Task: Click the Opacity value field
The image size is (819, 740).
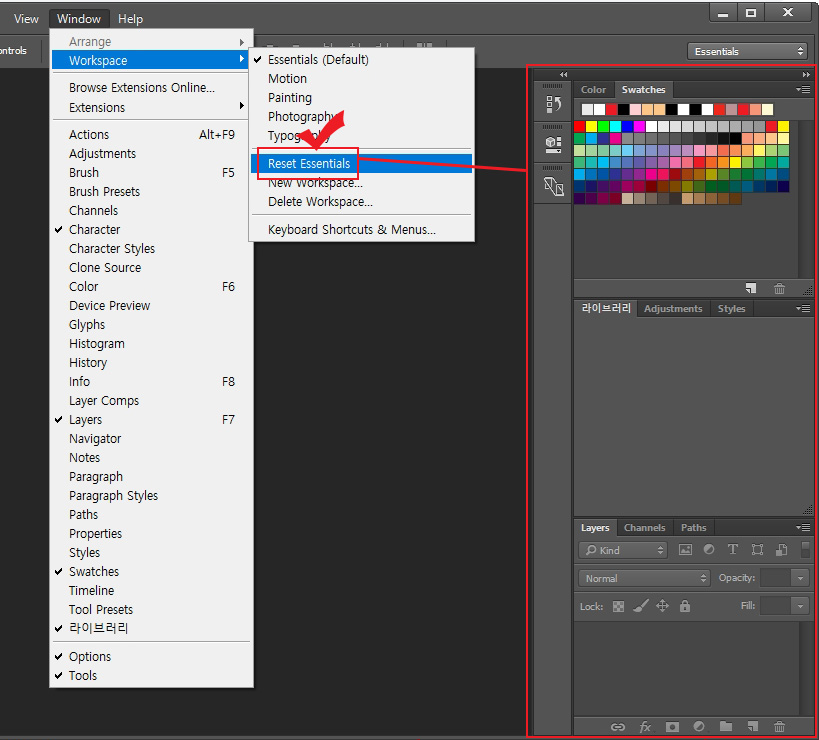Action: coord(776,578)
